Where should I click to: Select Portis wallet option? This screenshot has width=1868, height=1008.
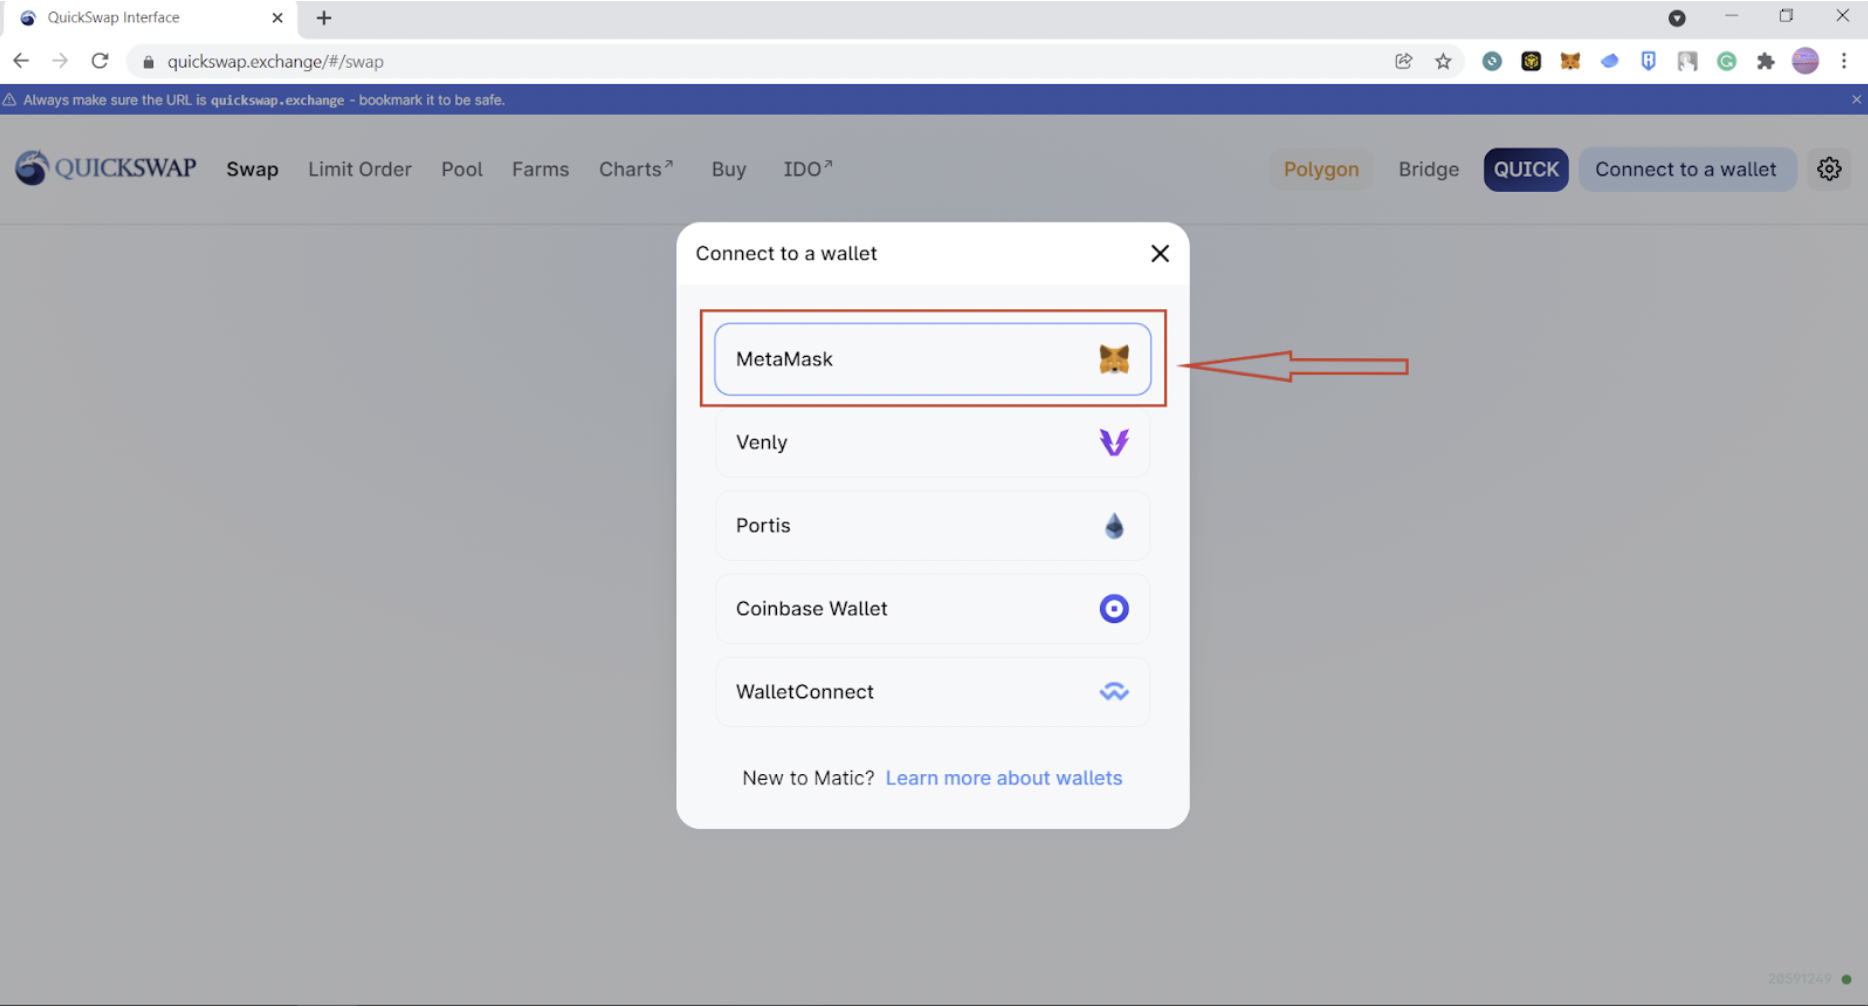point(932,525)
